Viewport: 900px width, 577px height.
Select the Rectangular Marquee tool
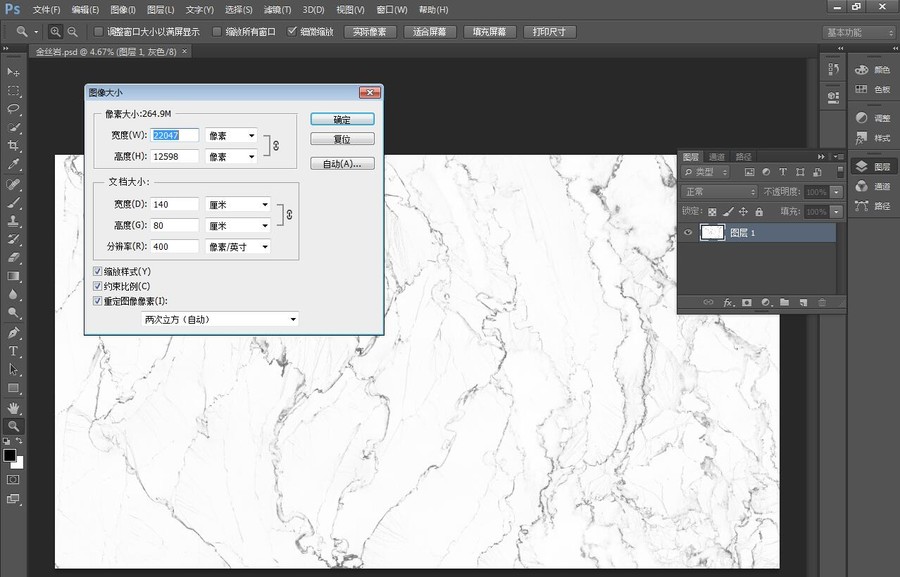point(13,91)
